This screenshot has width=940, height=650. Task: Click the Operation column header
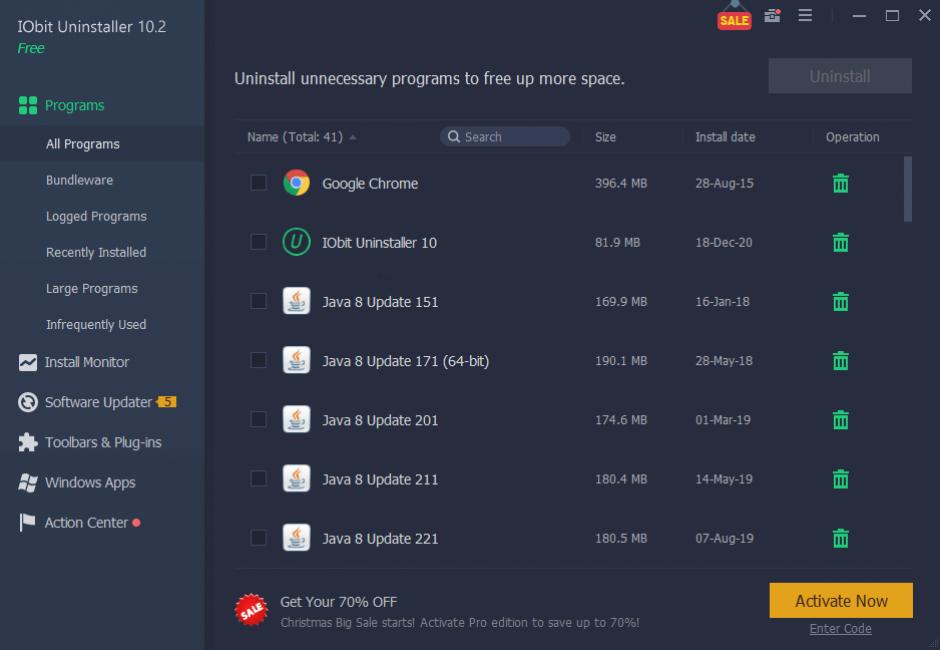(x=852, y=137)
